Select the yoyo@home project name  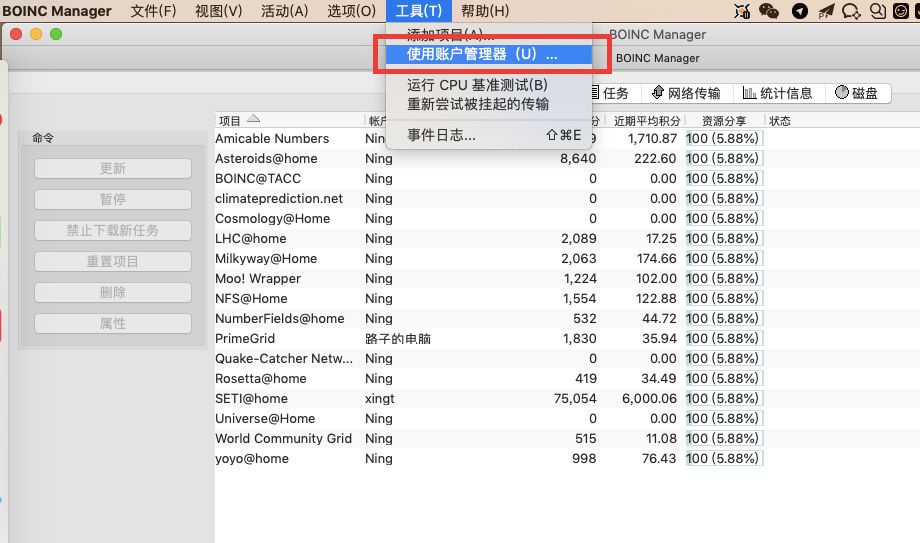[x=252, y=458]
